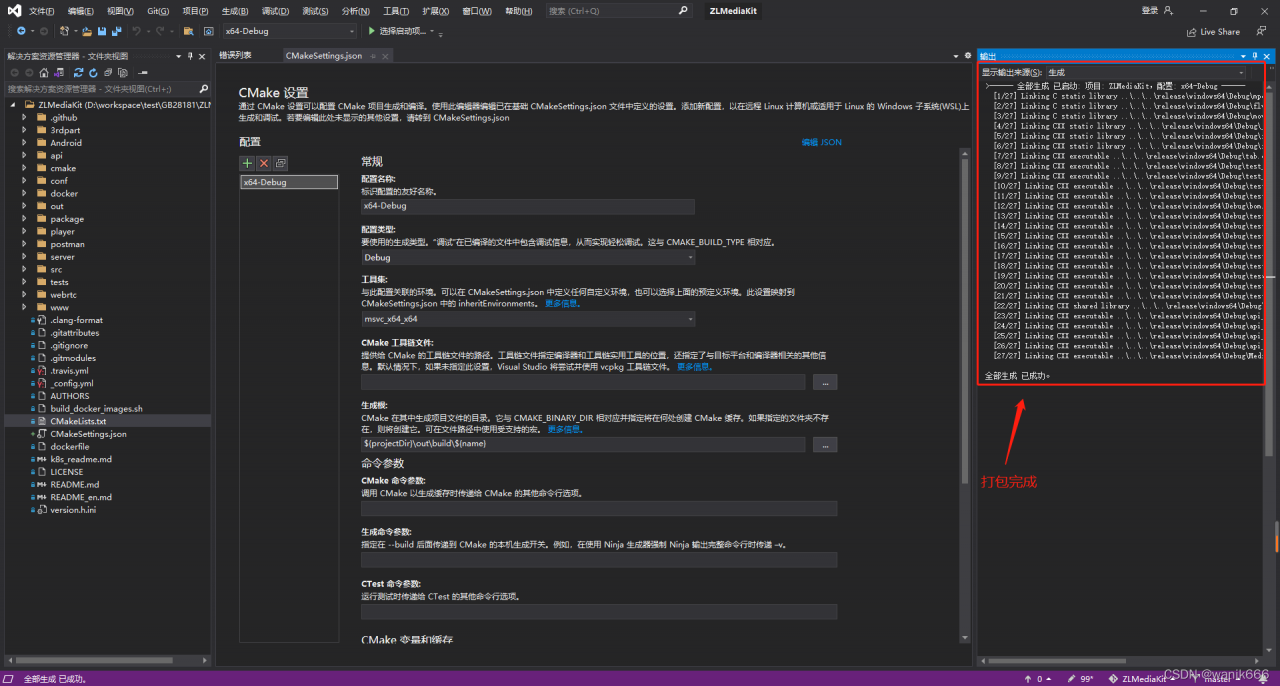Viewport: 1280px width, 686px height.
Task: Click the green add configuration plus icon
Action: [x=248, y=163]
